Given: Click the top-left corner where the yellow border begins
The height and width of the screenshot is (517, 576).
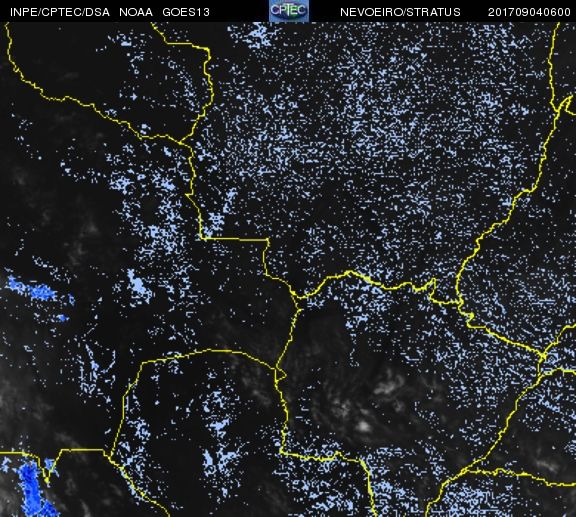Looking at the screenshot, I should [x=7, y=26].
